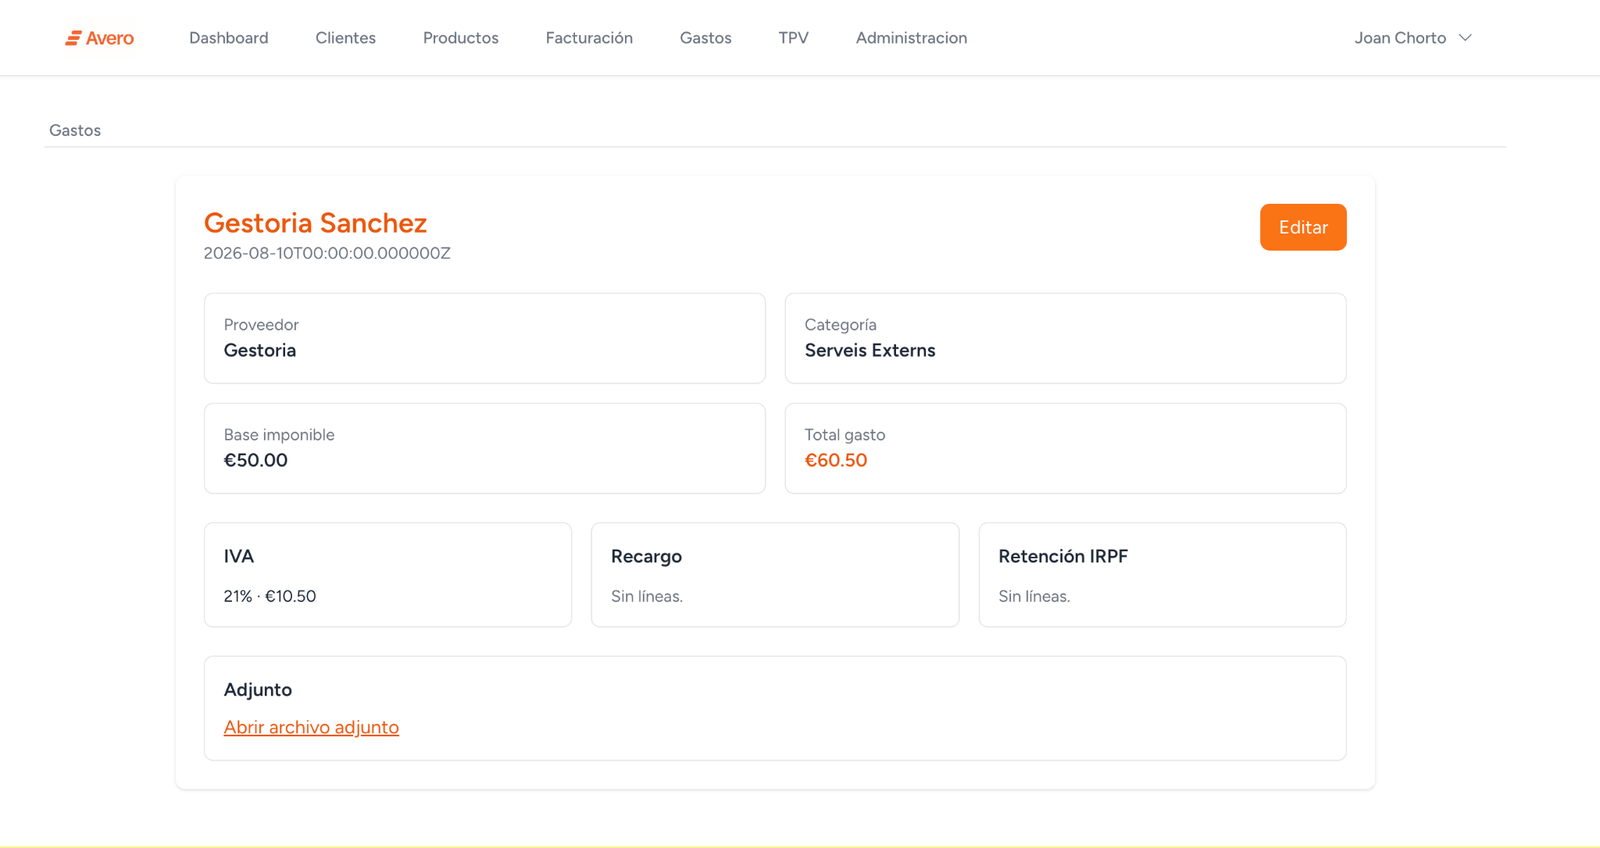Click Sin líneas under Retención IRPF

point(1034,596)
